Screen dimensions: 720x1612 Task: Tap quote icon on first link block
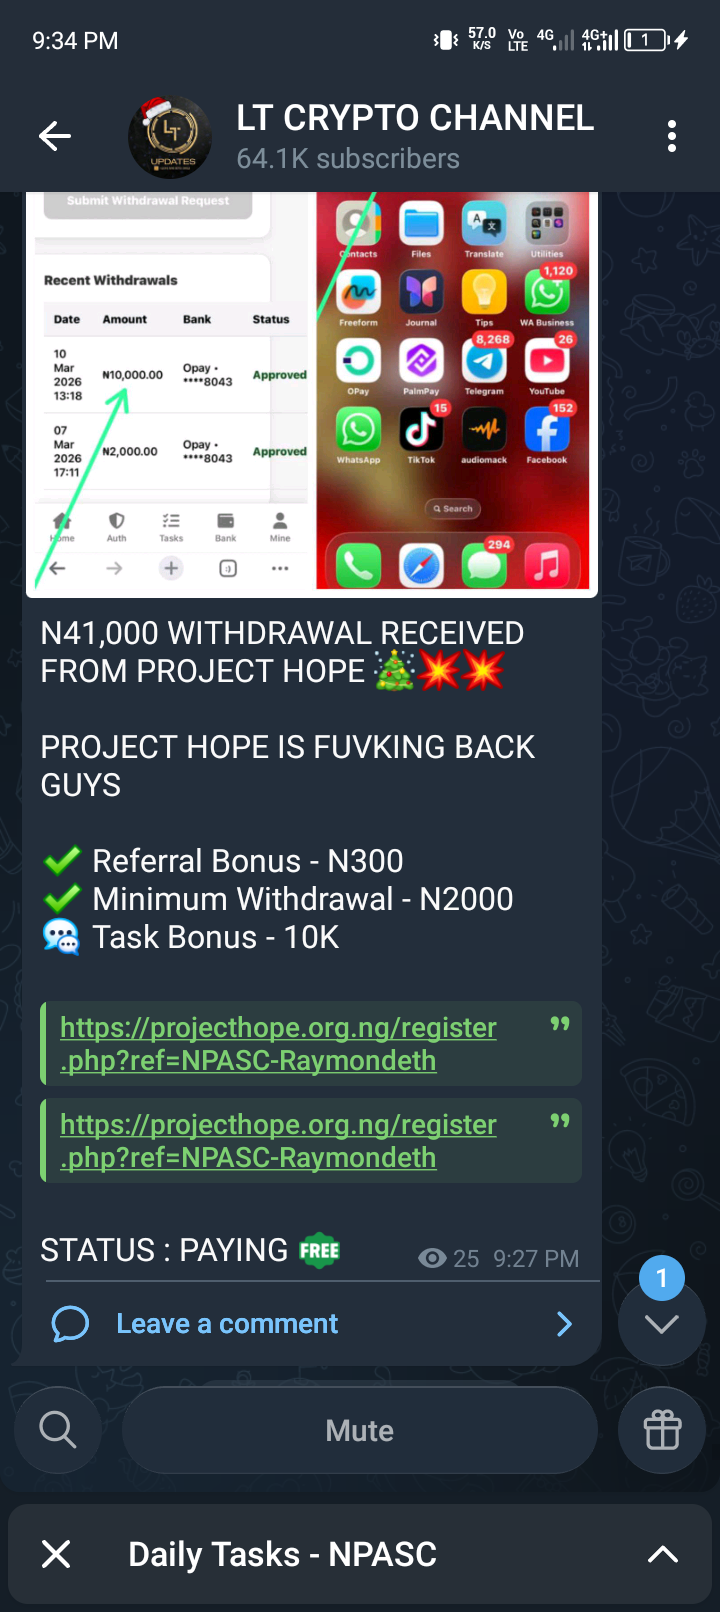click(560, 1024)
